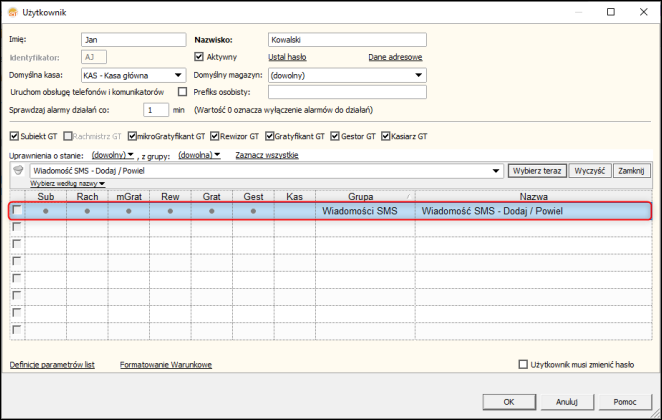Confirm with the OK button
The height and width of the screenshot is (420, 662).
click(509, 402)
